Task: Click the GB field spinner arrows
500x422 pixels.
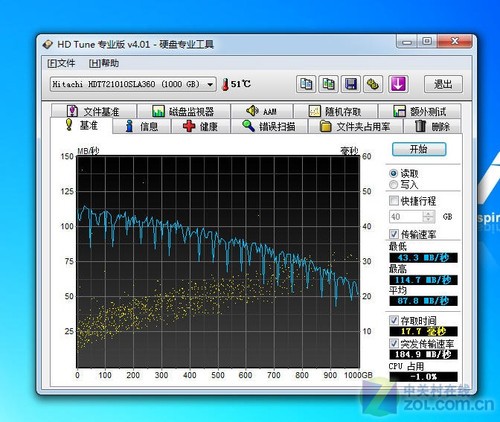Action: pyautogui.click(x=429, y=217)
